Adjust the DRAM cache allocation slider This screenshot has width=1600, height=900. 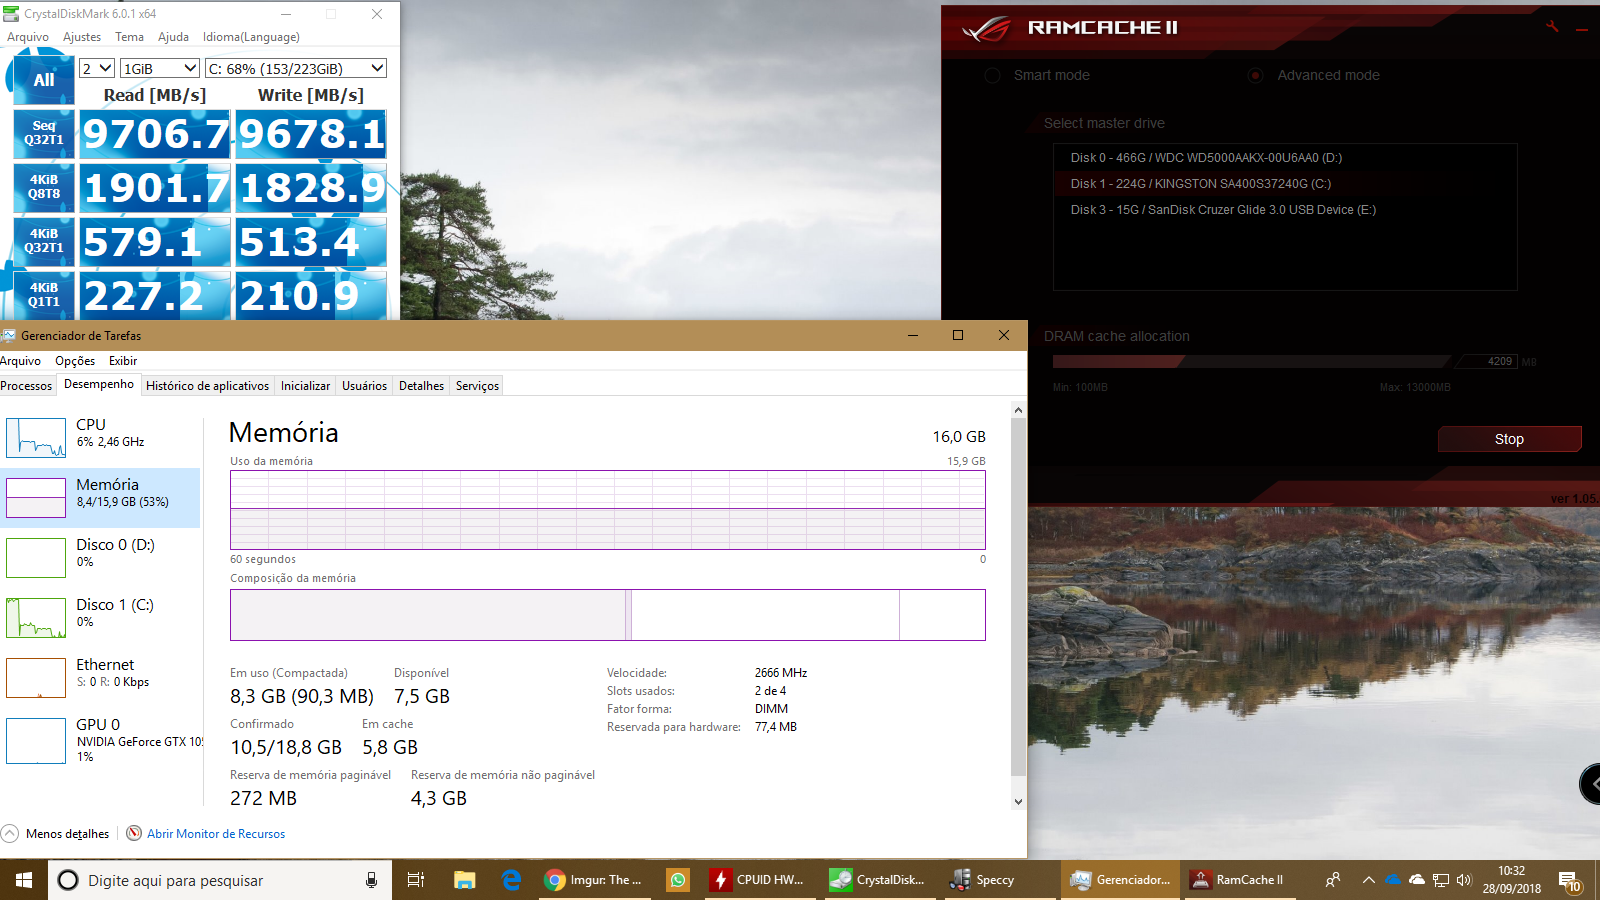(x=1251, y=361)
